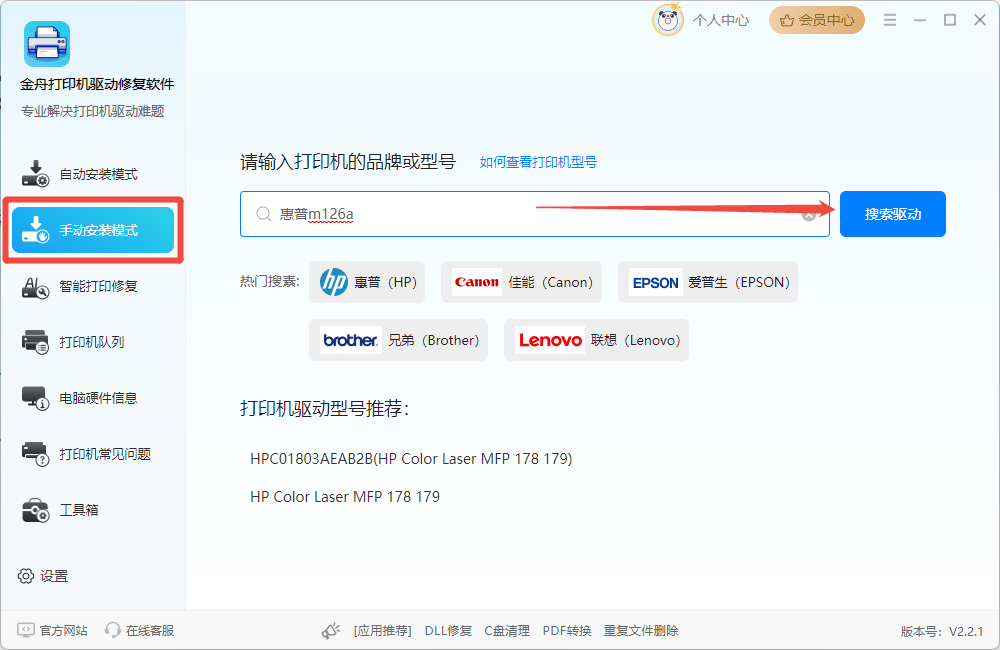Click the [应用推荐] label
This screenshot has height=650, width=1000.
coord(383,631)
